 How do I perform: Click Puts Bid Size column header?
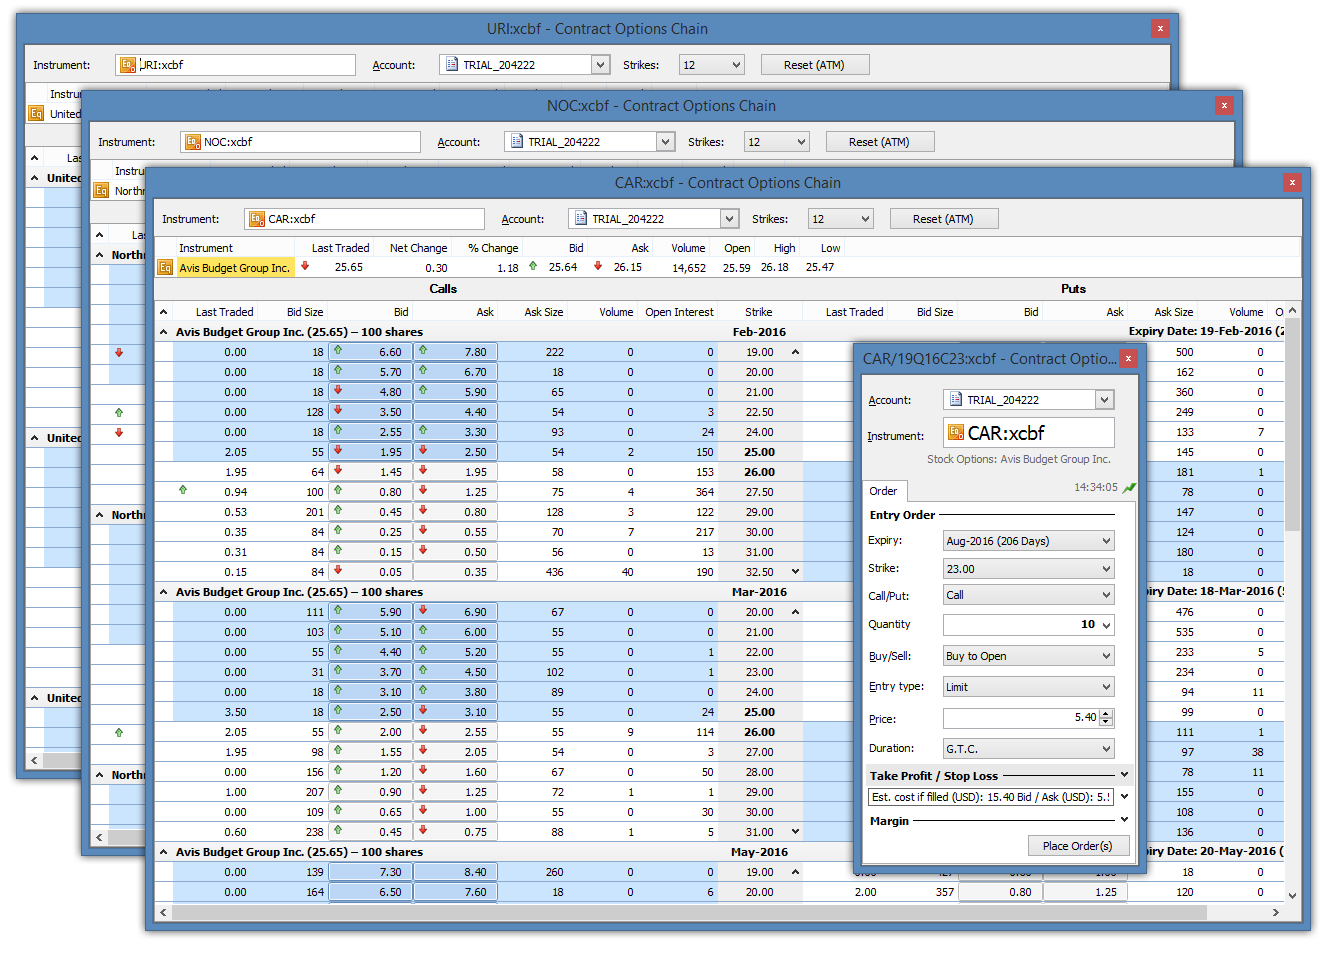[x=935, y=312]
